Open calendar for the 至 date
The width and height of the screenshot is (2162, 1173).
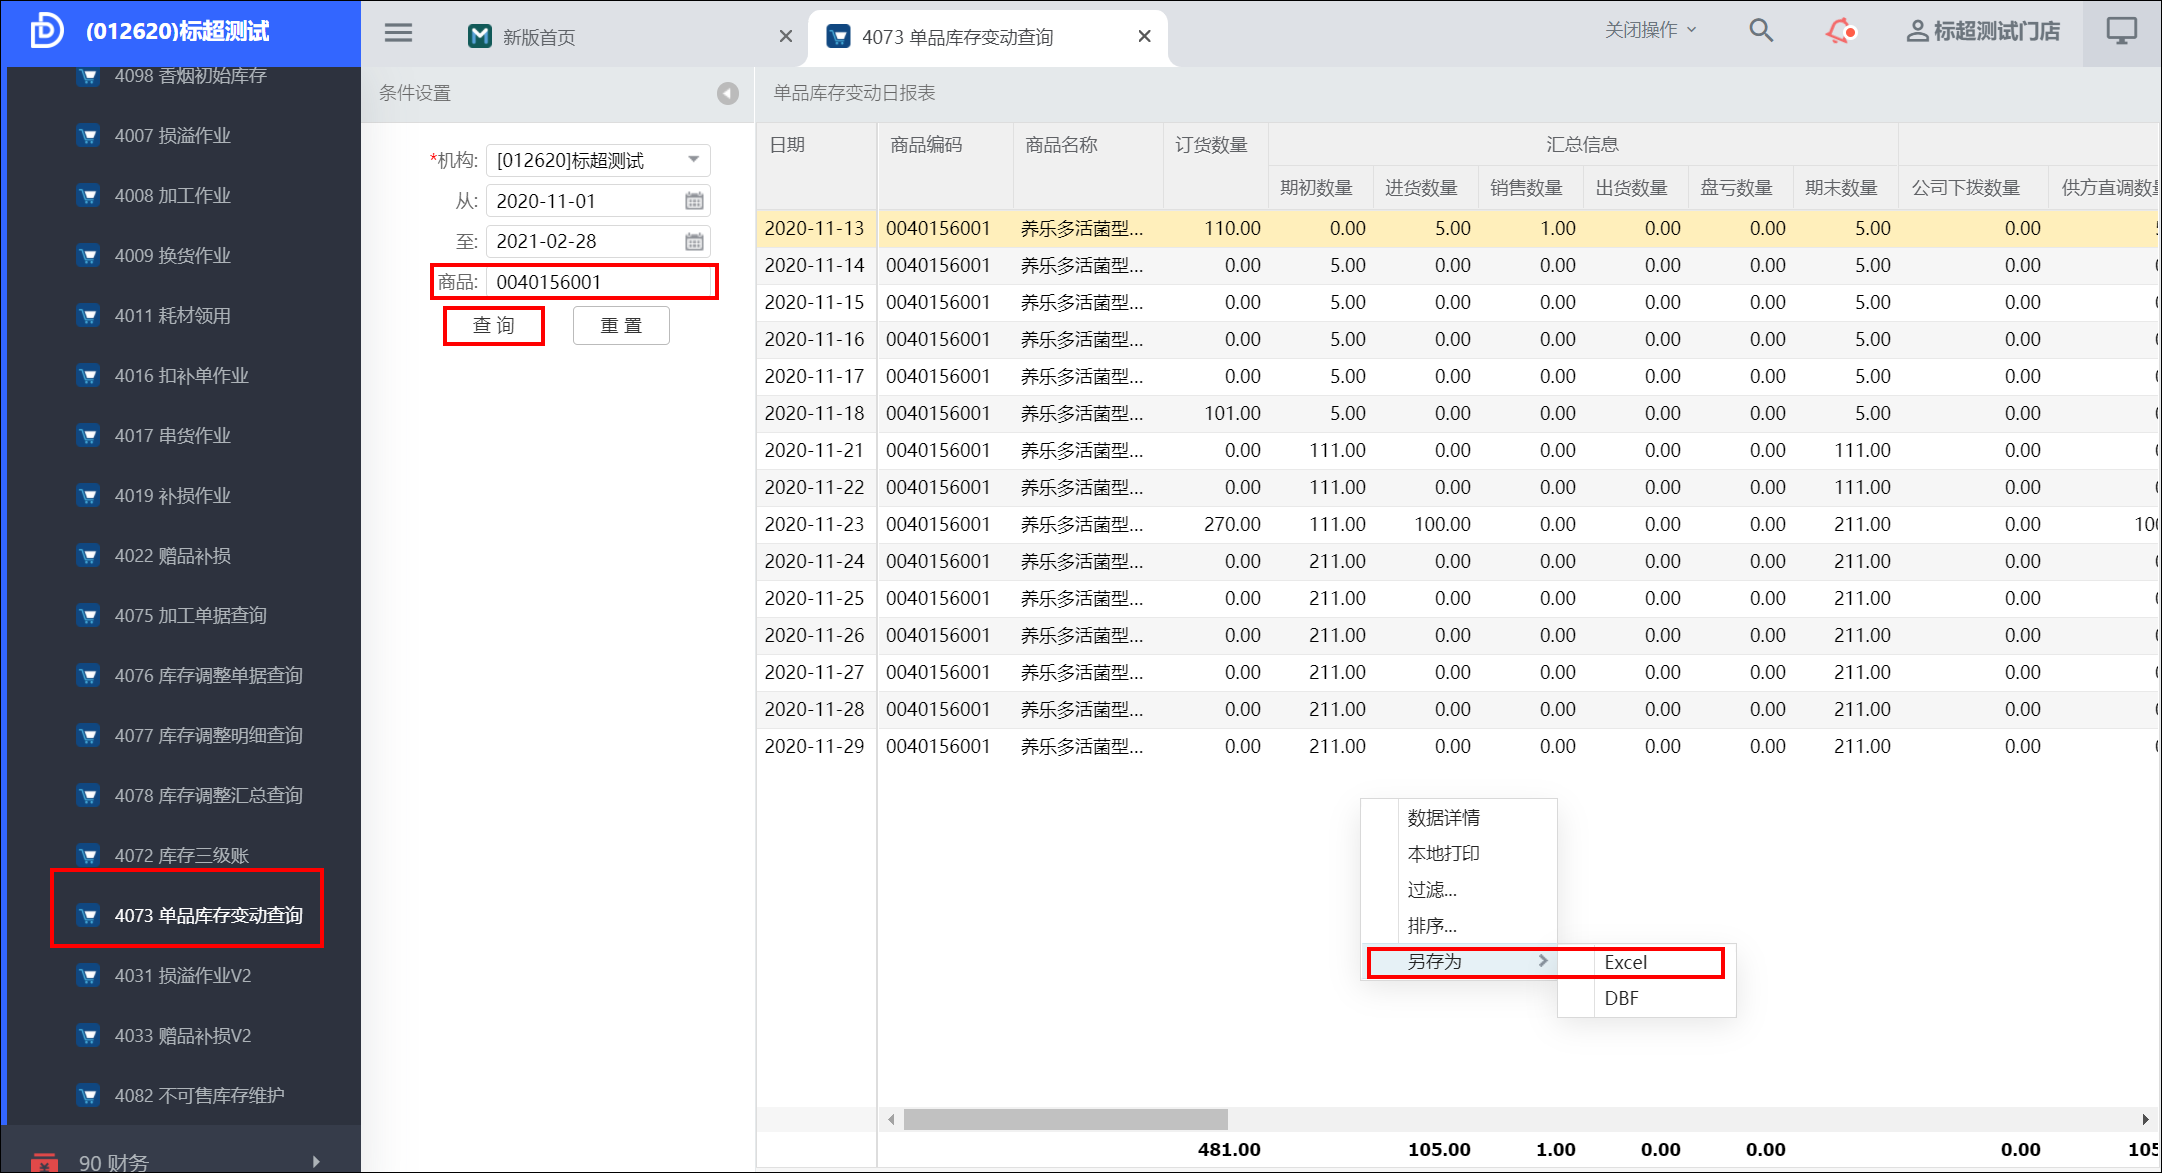coord(694,241)
